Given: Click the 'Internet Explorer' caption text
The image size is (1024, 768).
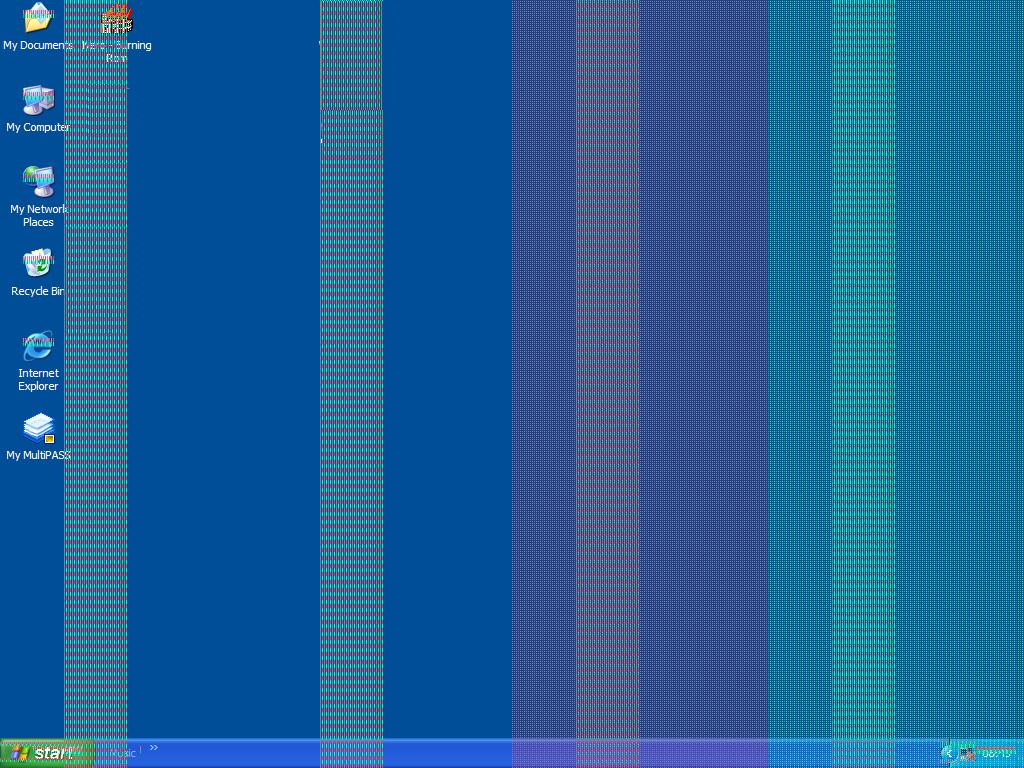Looking at the screenshot, I should click(38, 379).
